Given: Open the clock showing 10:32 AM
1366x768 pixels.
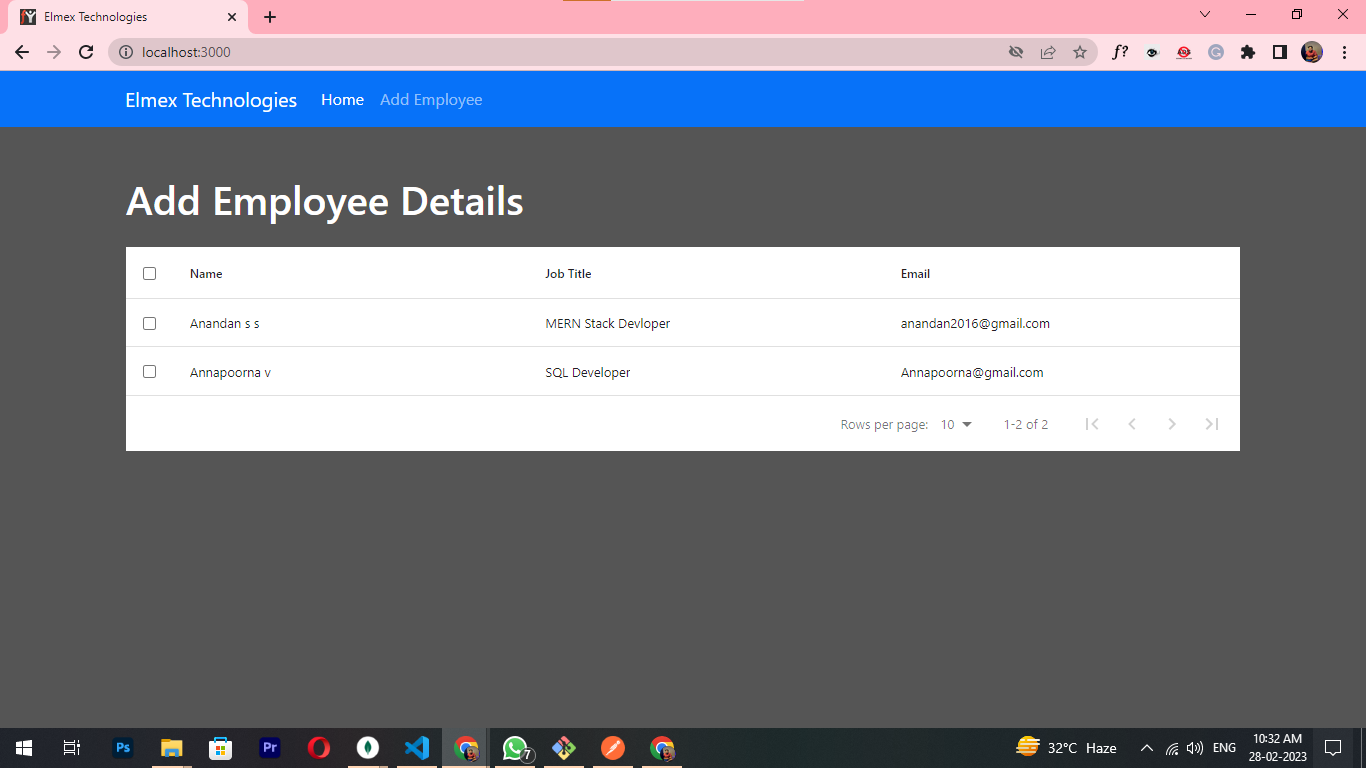Looking at the screenshot, I should [x=1277, y=748].
